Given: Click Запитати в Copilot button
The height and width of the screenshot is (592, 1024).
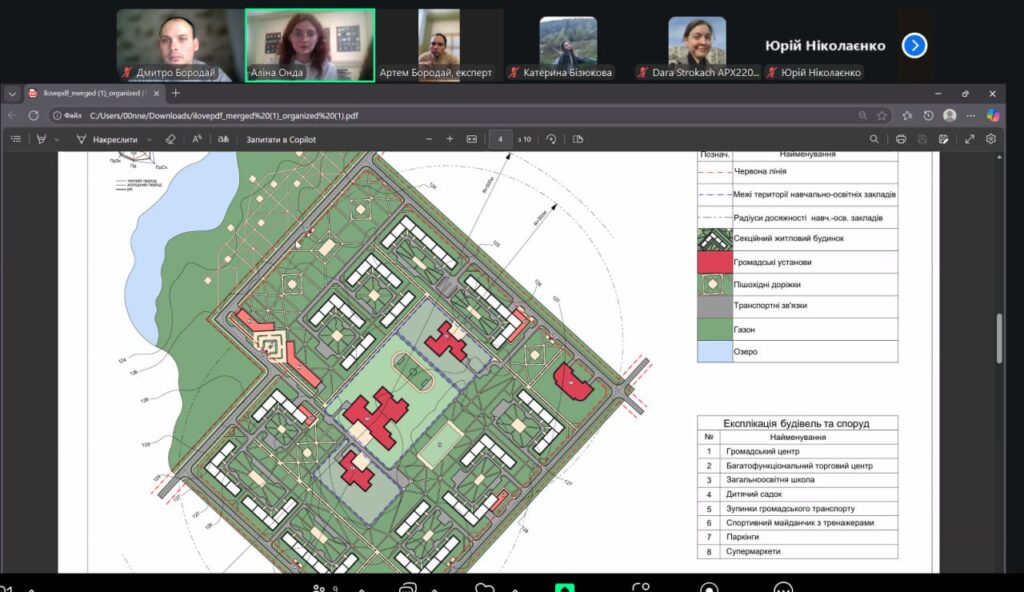Looking at the screenshot, I should click(x=280, y=139).
